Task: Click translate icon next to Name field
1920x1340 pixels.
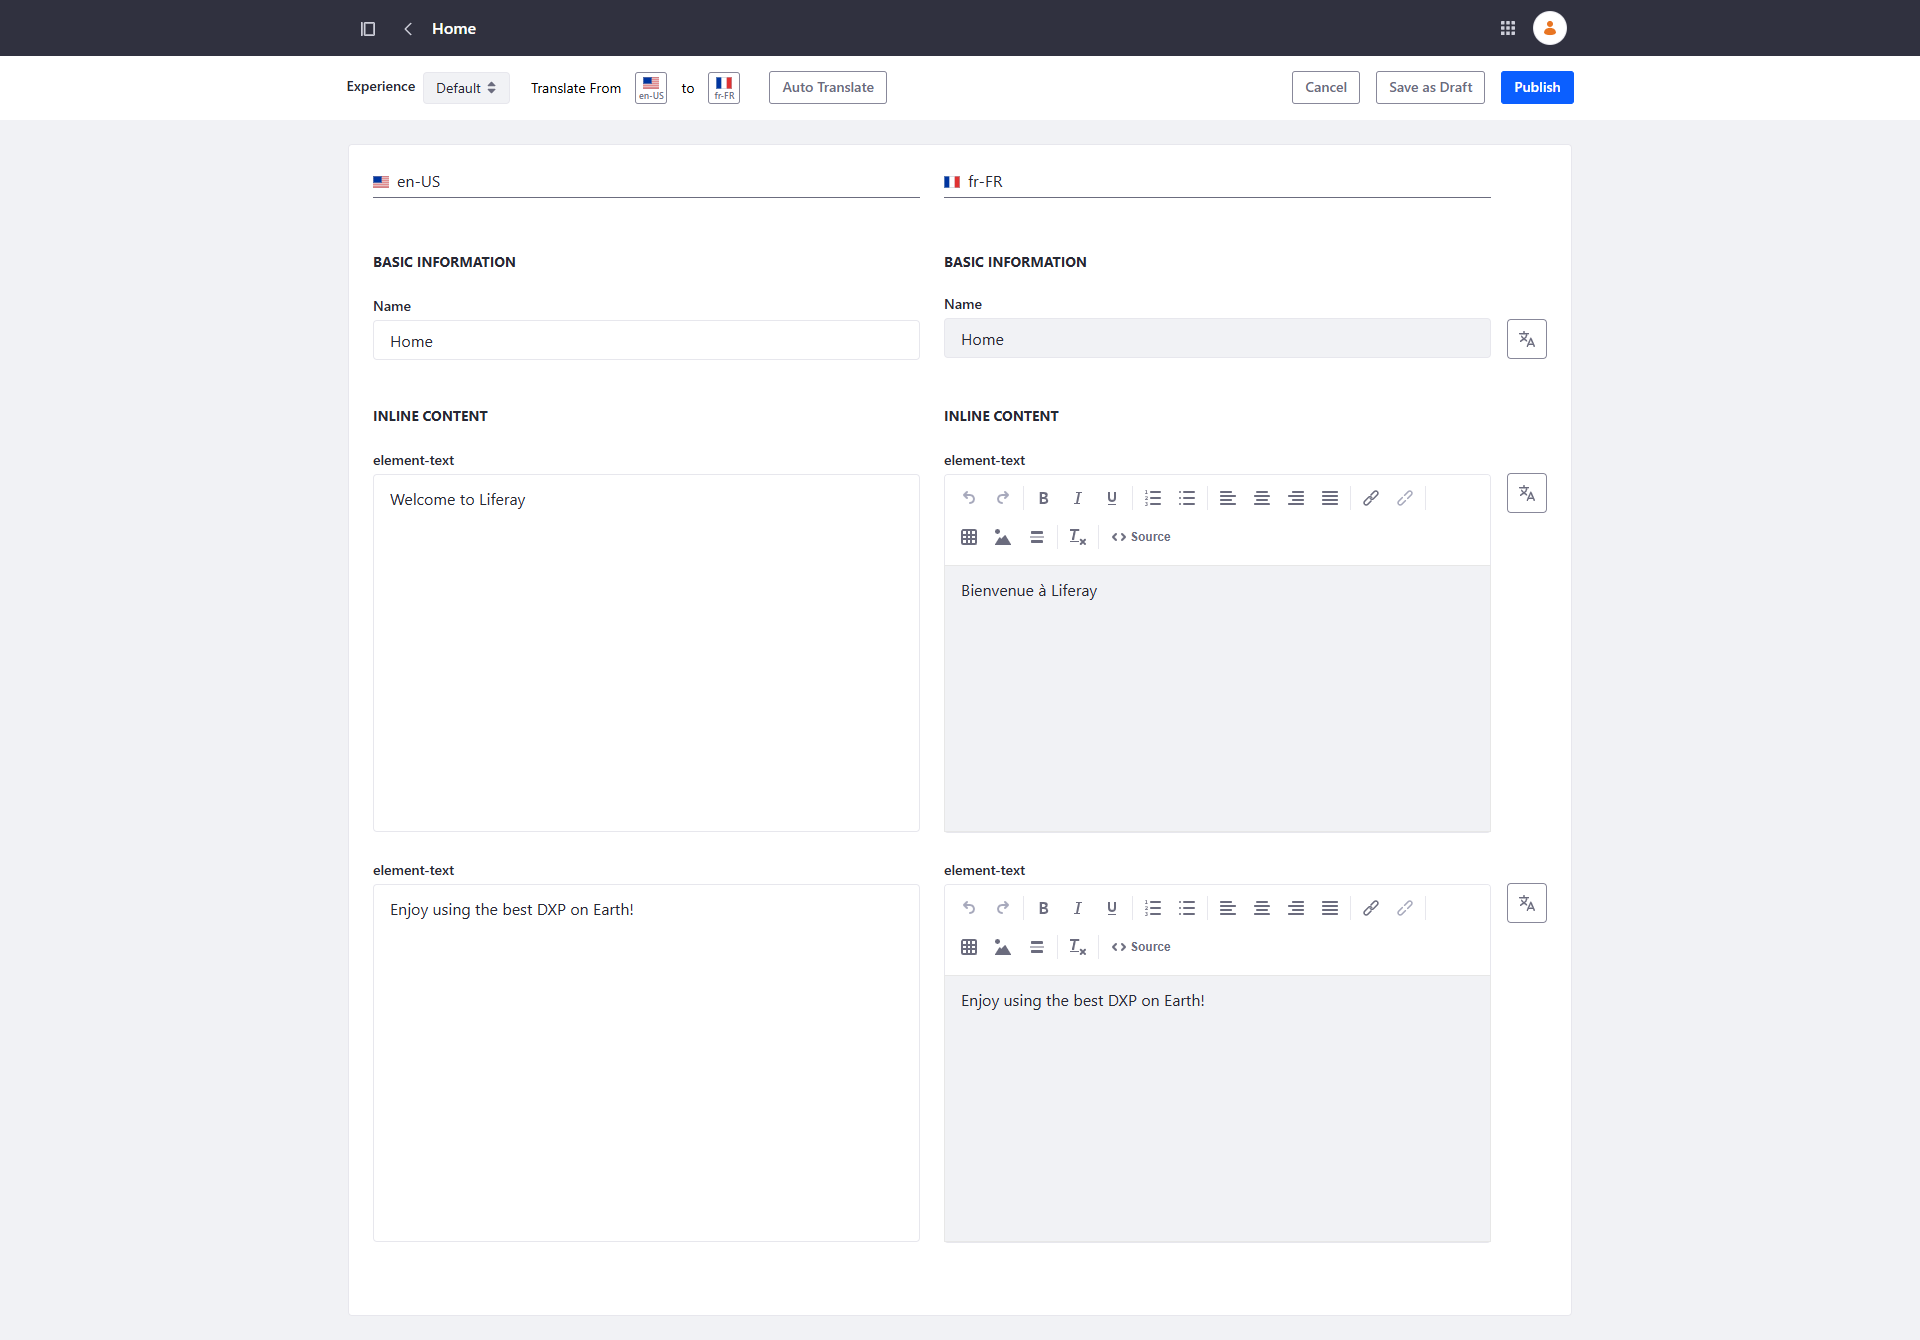Action: (x=1526, y=339)
